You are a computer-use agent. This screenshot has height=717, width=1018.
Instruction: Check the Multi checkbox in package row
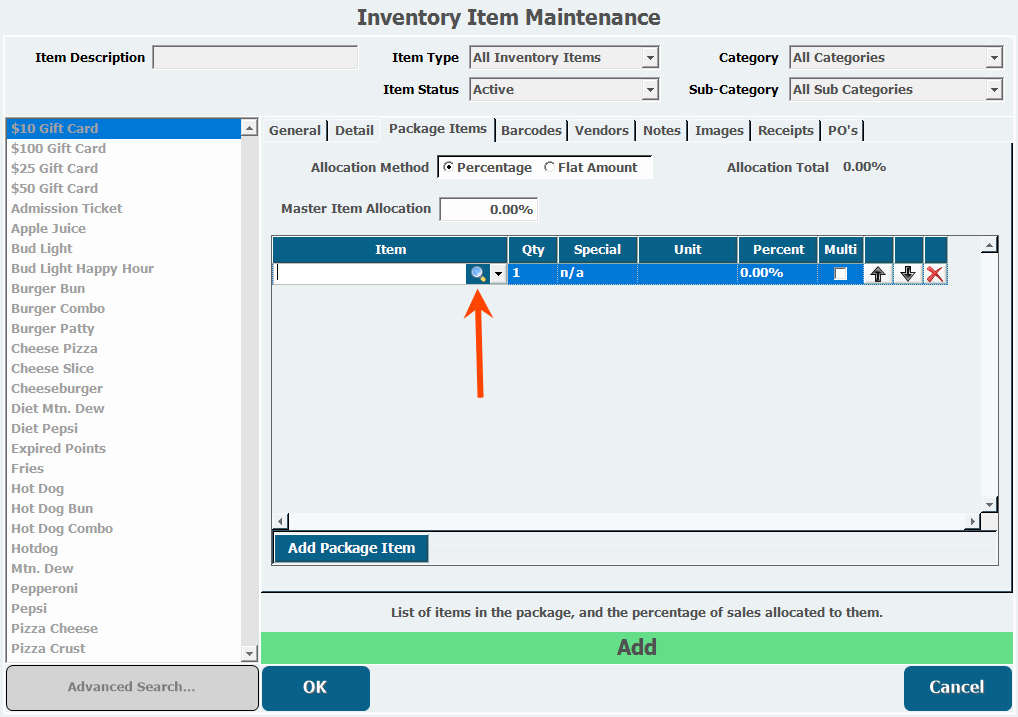click(841, 274)
